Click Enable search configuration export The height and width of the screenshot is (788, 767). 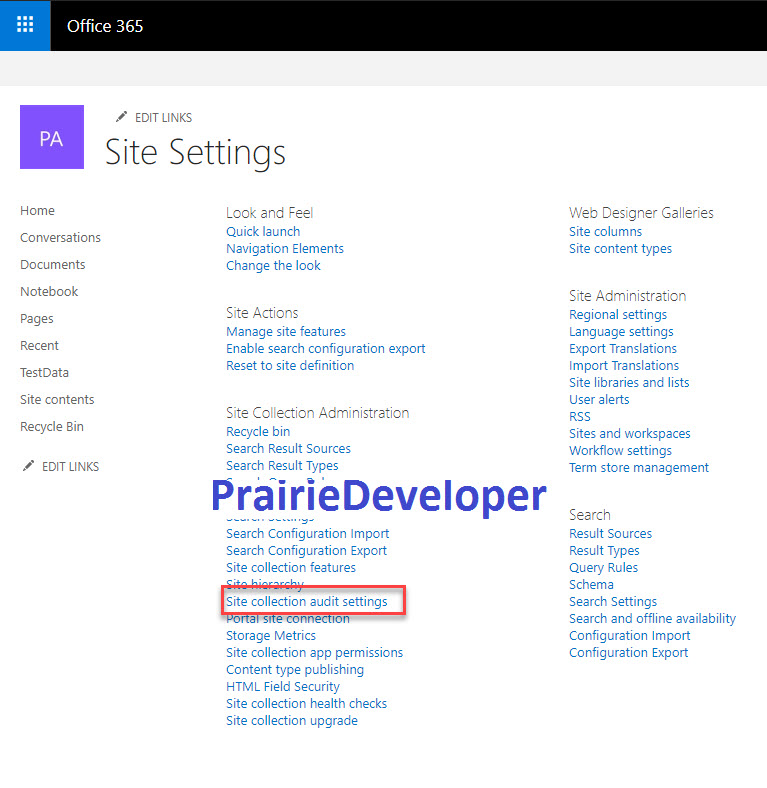click(326, 349)
